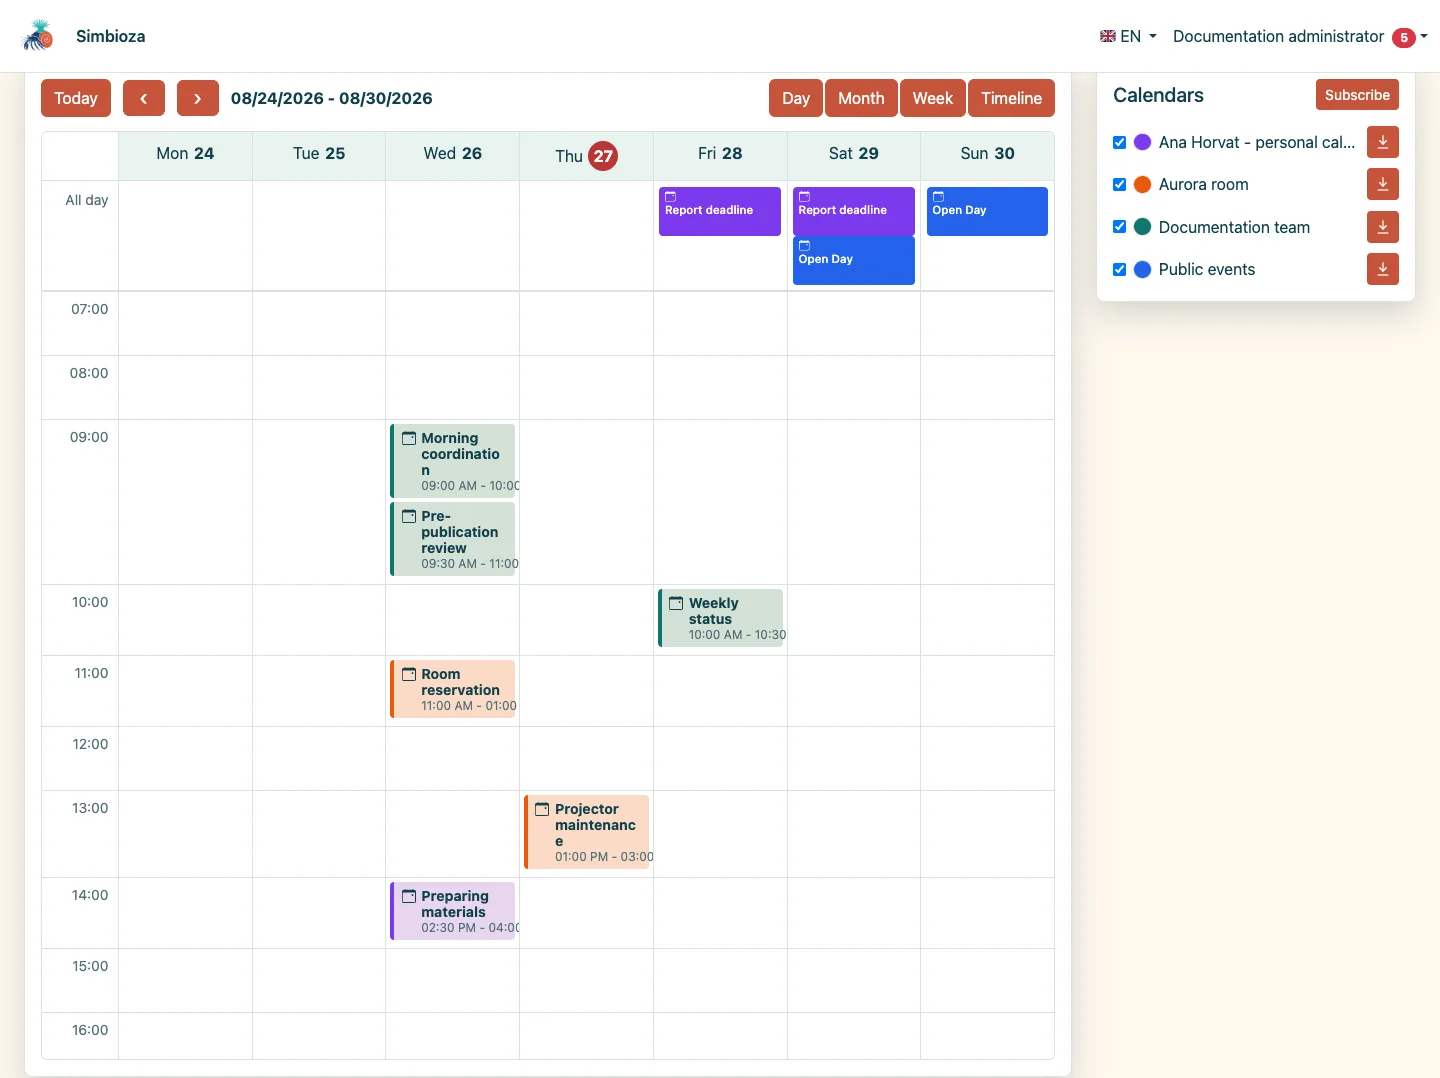Toggle the Aurora room calendar checkbox
Image resolution: width=1440 pixels, height=1078 pixels.
(1120, 184)
